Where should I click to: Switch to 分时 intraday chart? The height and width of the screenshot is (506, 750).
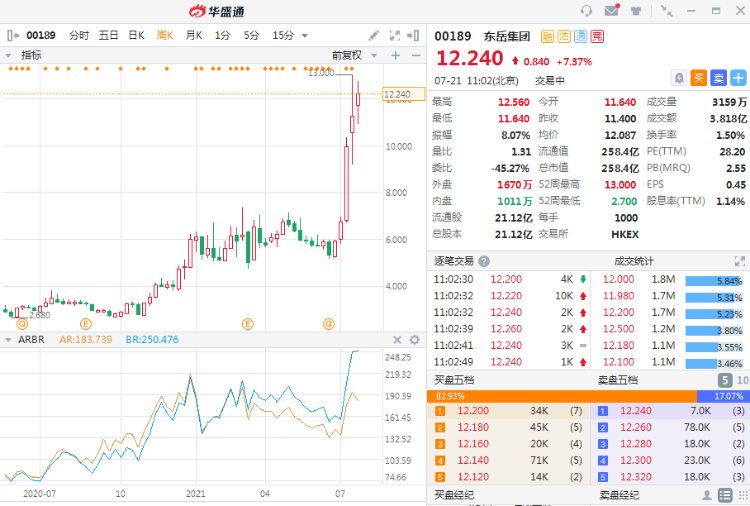tap(79, 35)
